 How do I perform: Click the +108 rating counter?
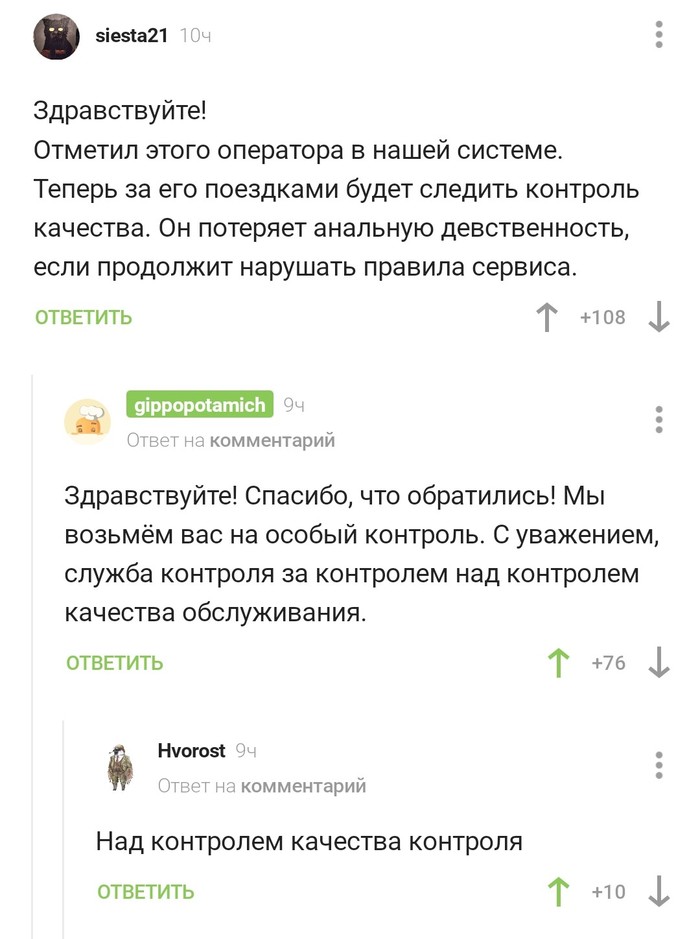pyautogui.click(x=601, y=316)
